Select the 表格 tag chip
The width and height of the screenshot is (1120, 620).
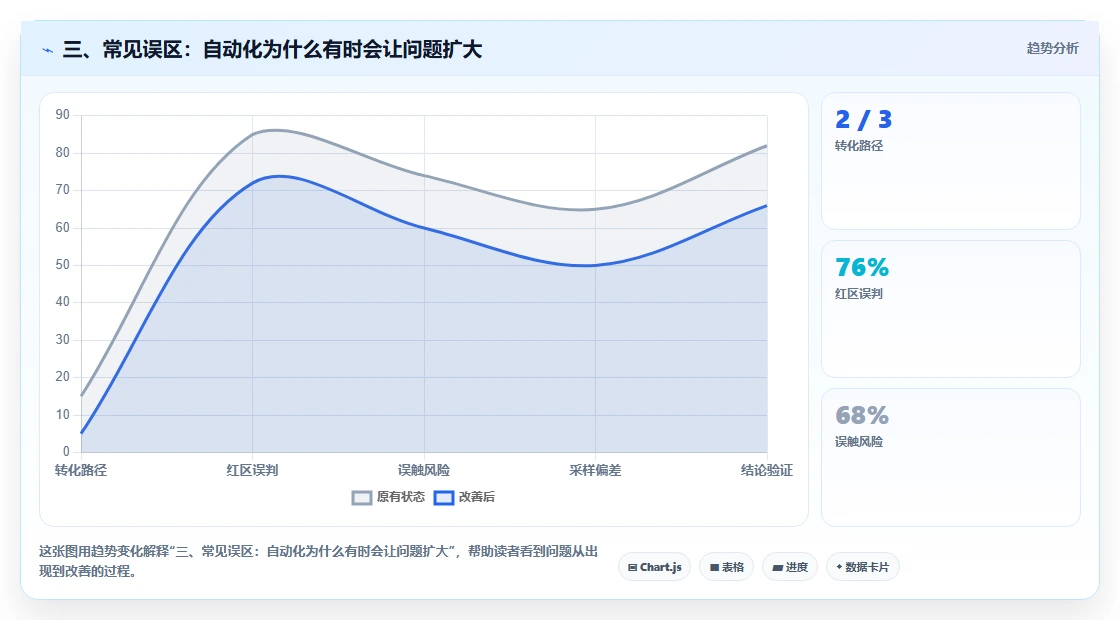click(x=726, y=567)
